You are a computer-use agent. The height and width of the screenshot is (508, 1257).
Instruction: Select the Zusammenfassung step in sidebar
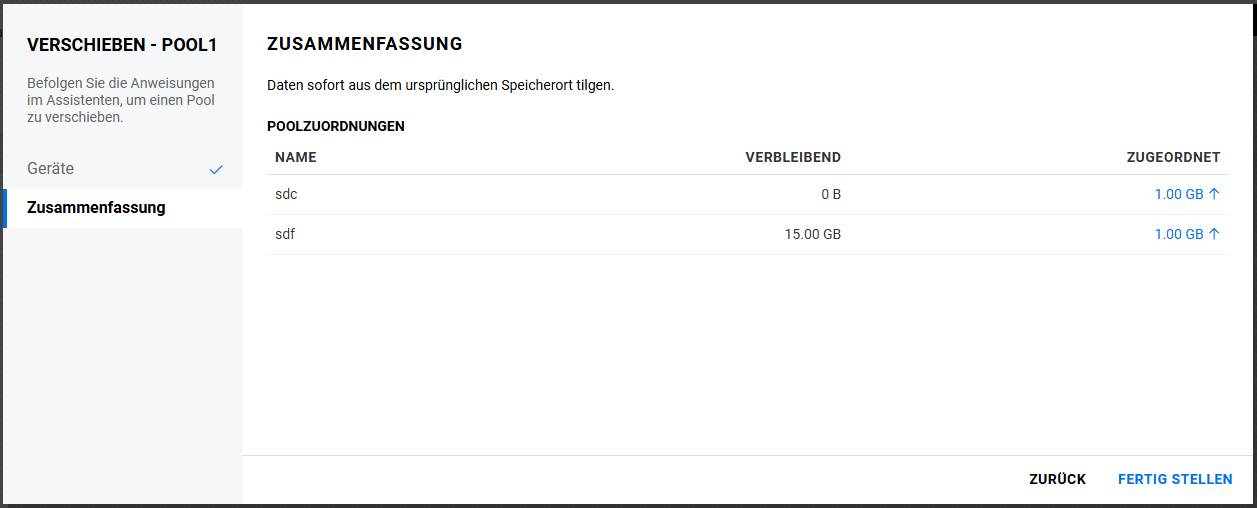(x=96, y=208)
